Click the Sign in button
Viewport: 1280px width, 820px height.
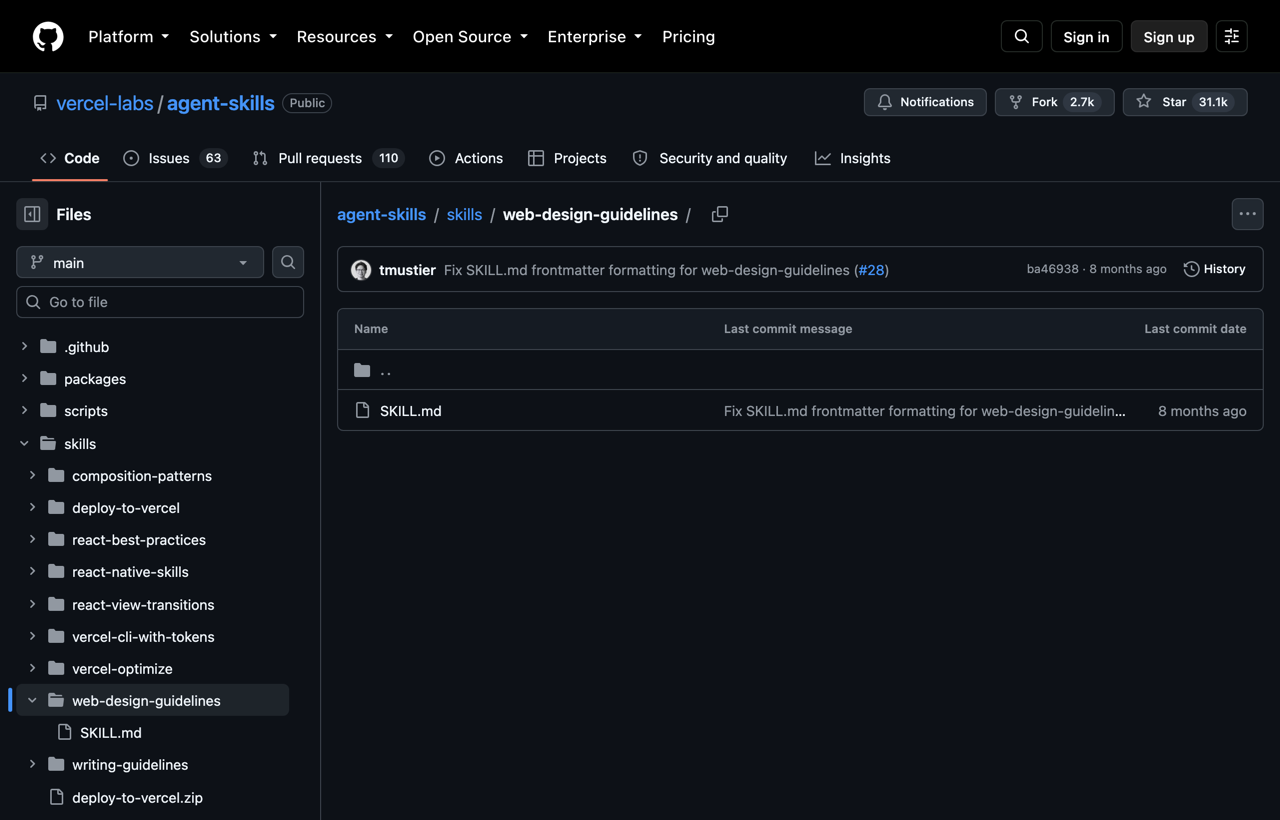1086,36
